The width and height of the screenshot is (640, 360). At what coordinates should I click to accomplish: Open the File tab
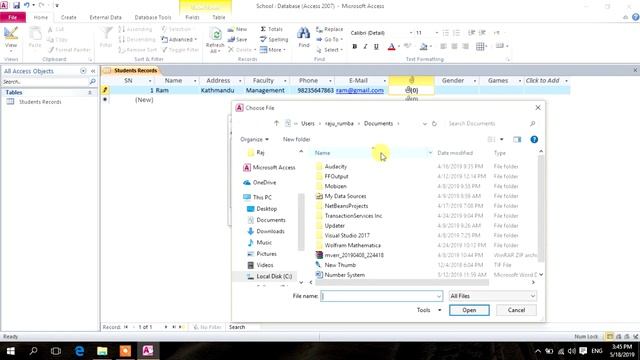click(x=13, y=17)
